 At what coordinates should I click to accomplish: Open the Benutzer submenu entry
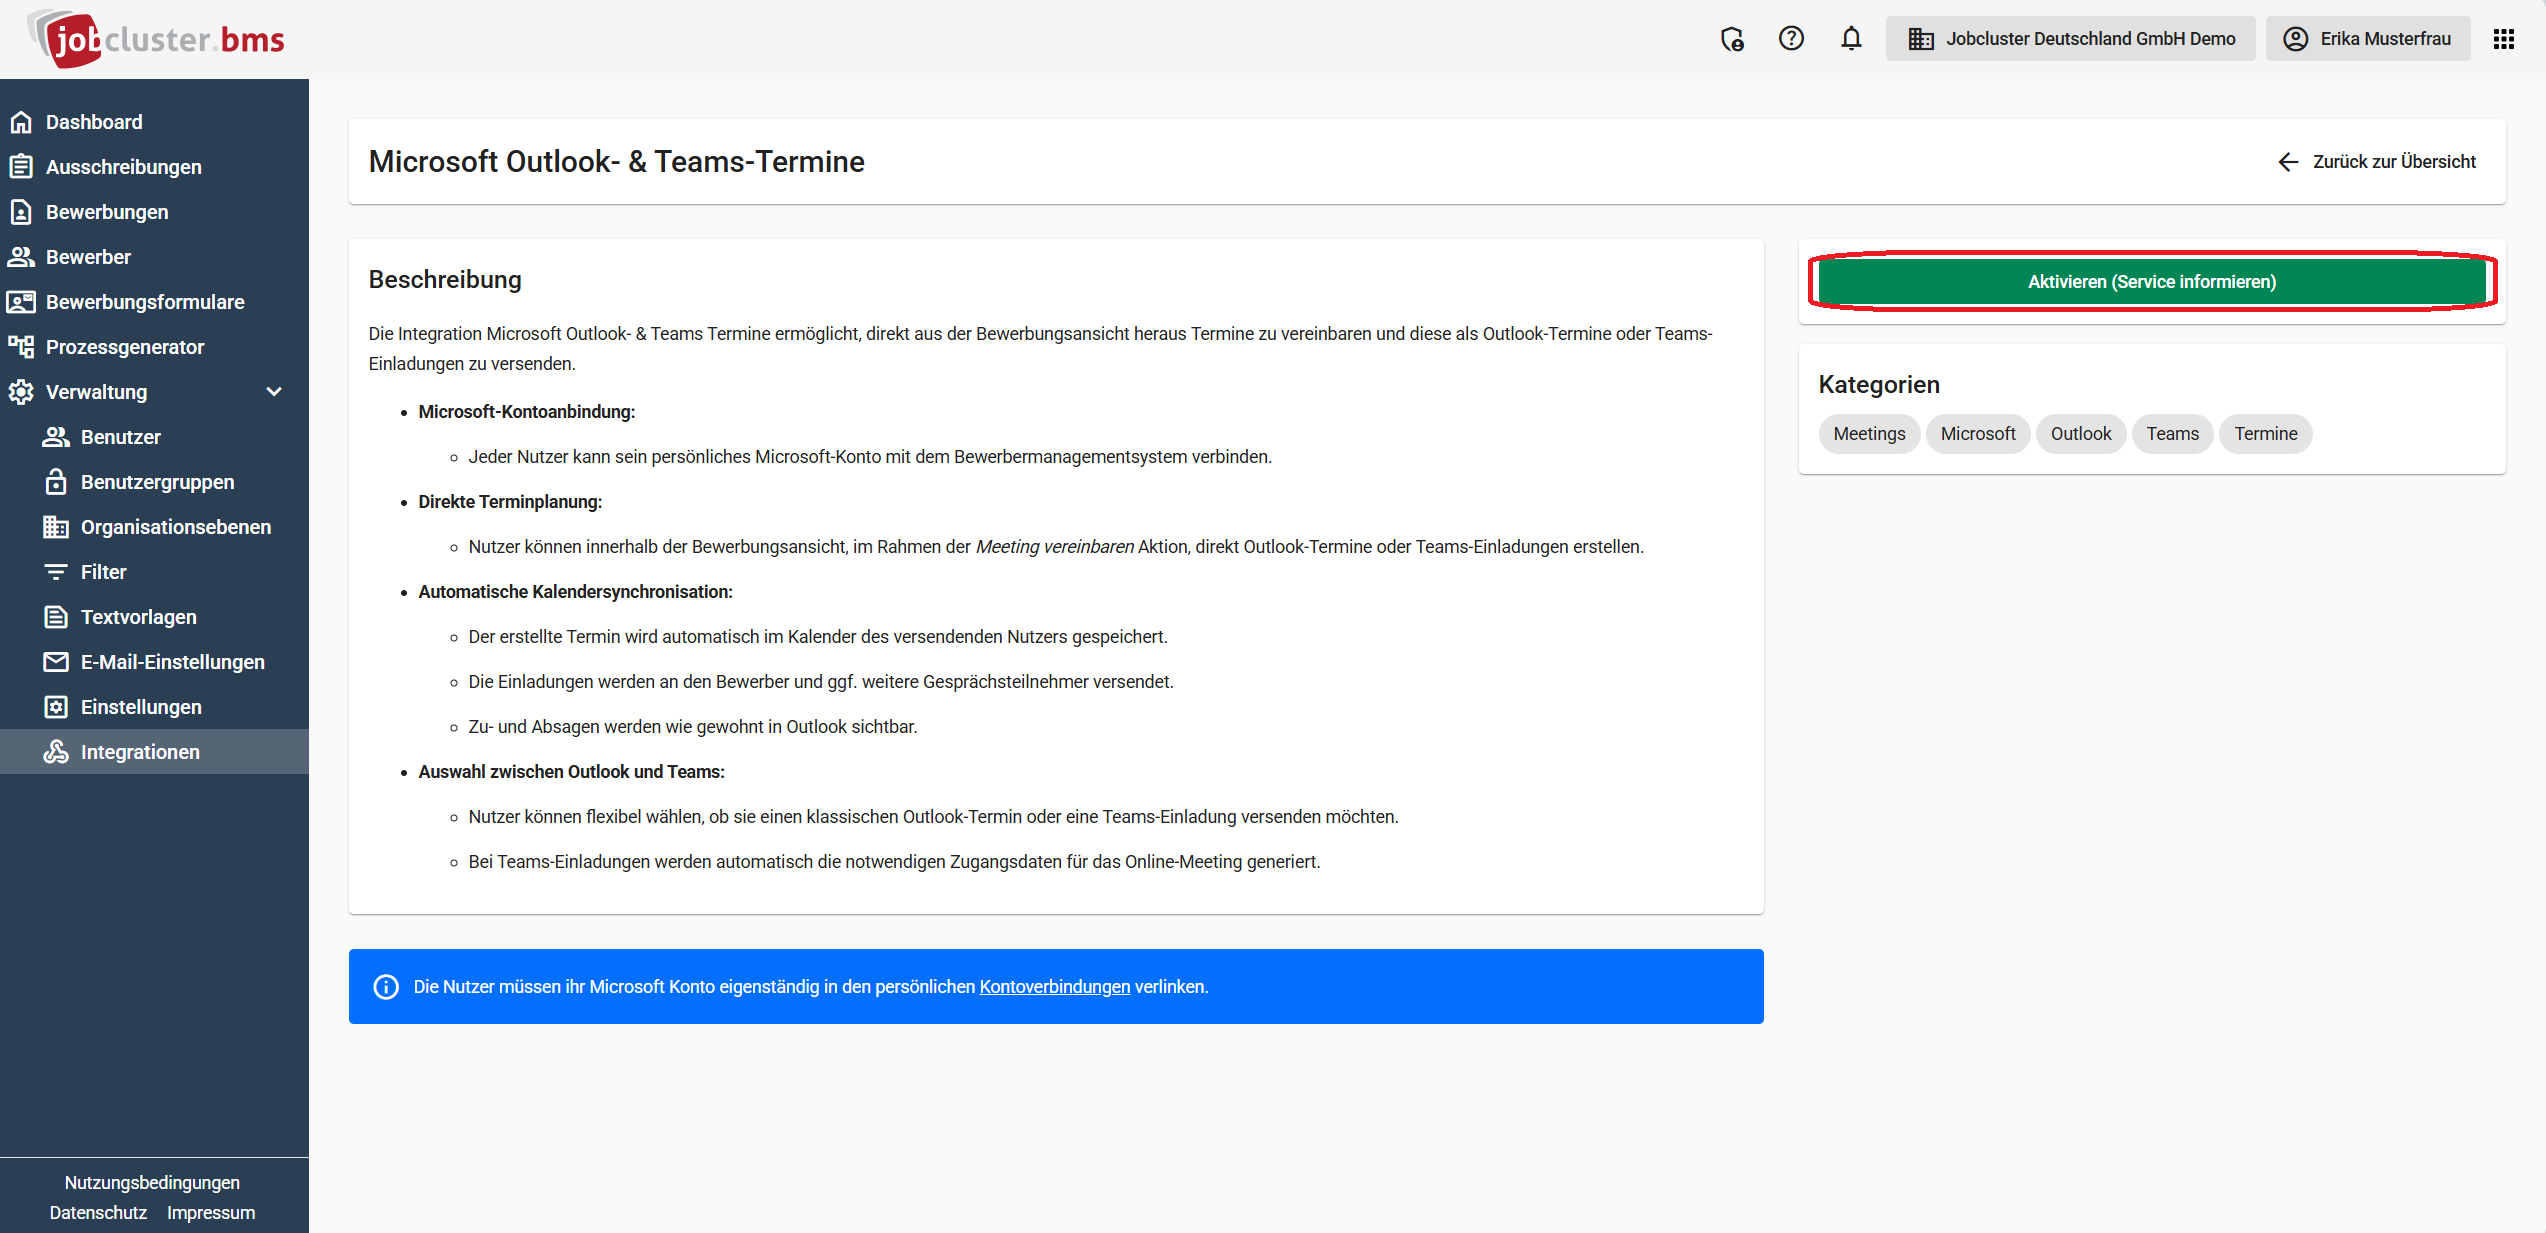click(154, 437)
